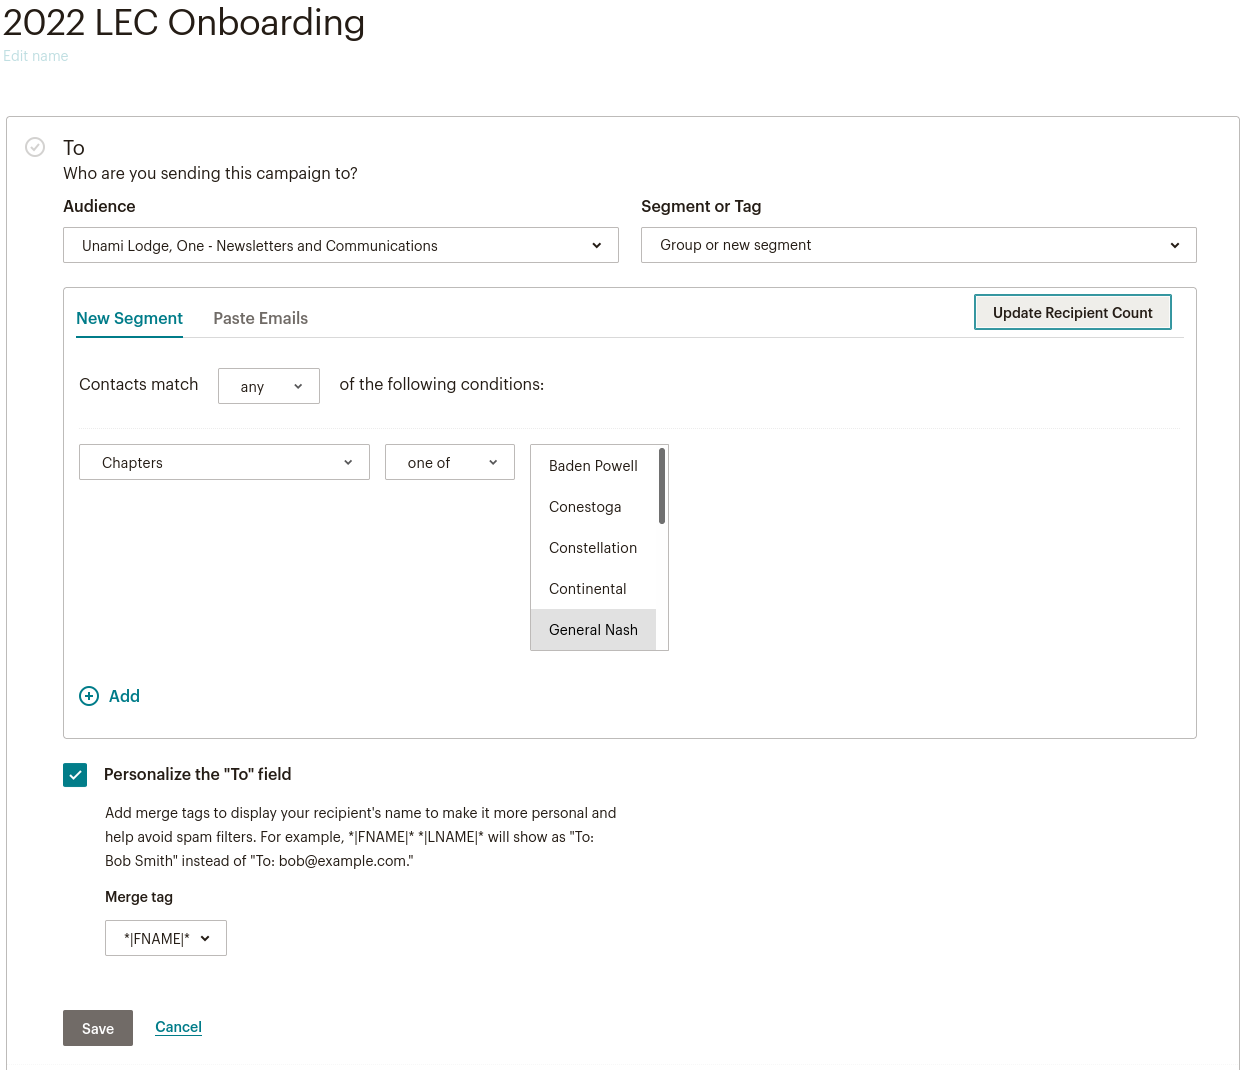This screenshot has width=1249, height=1070.
Task: Change the "one of" operator dropdown
Action: (450, 462)
